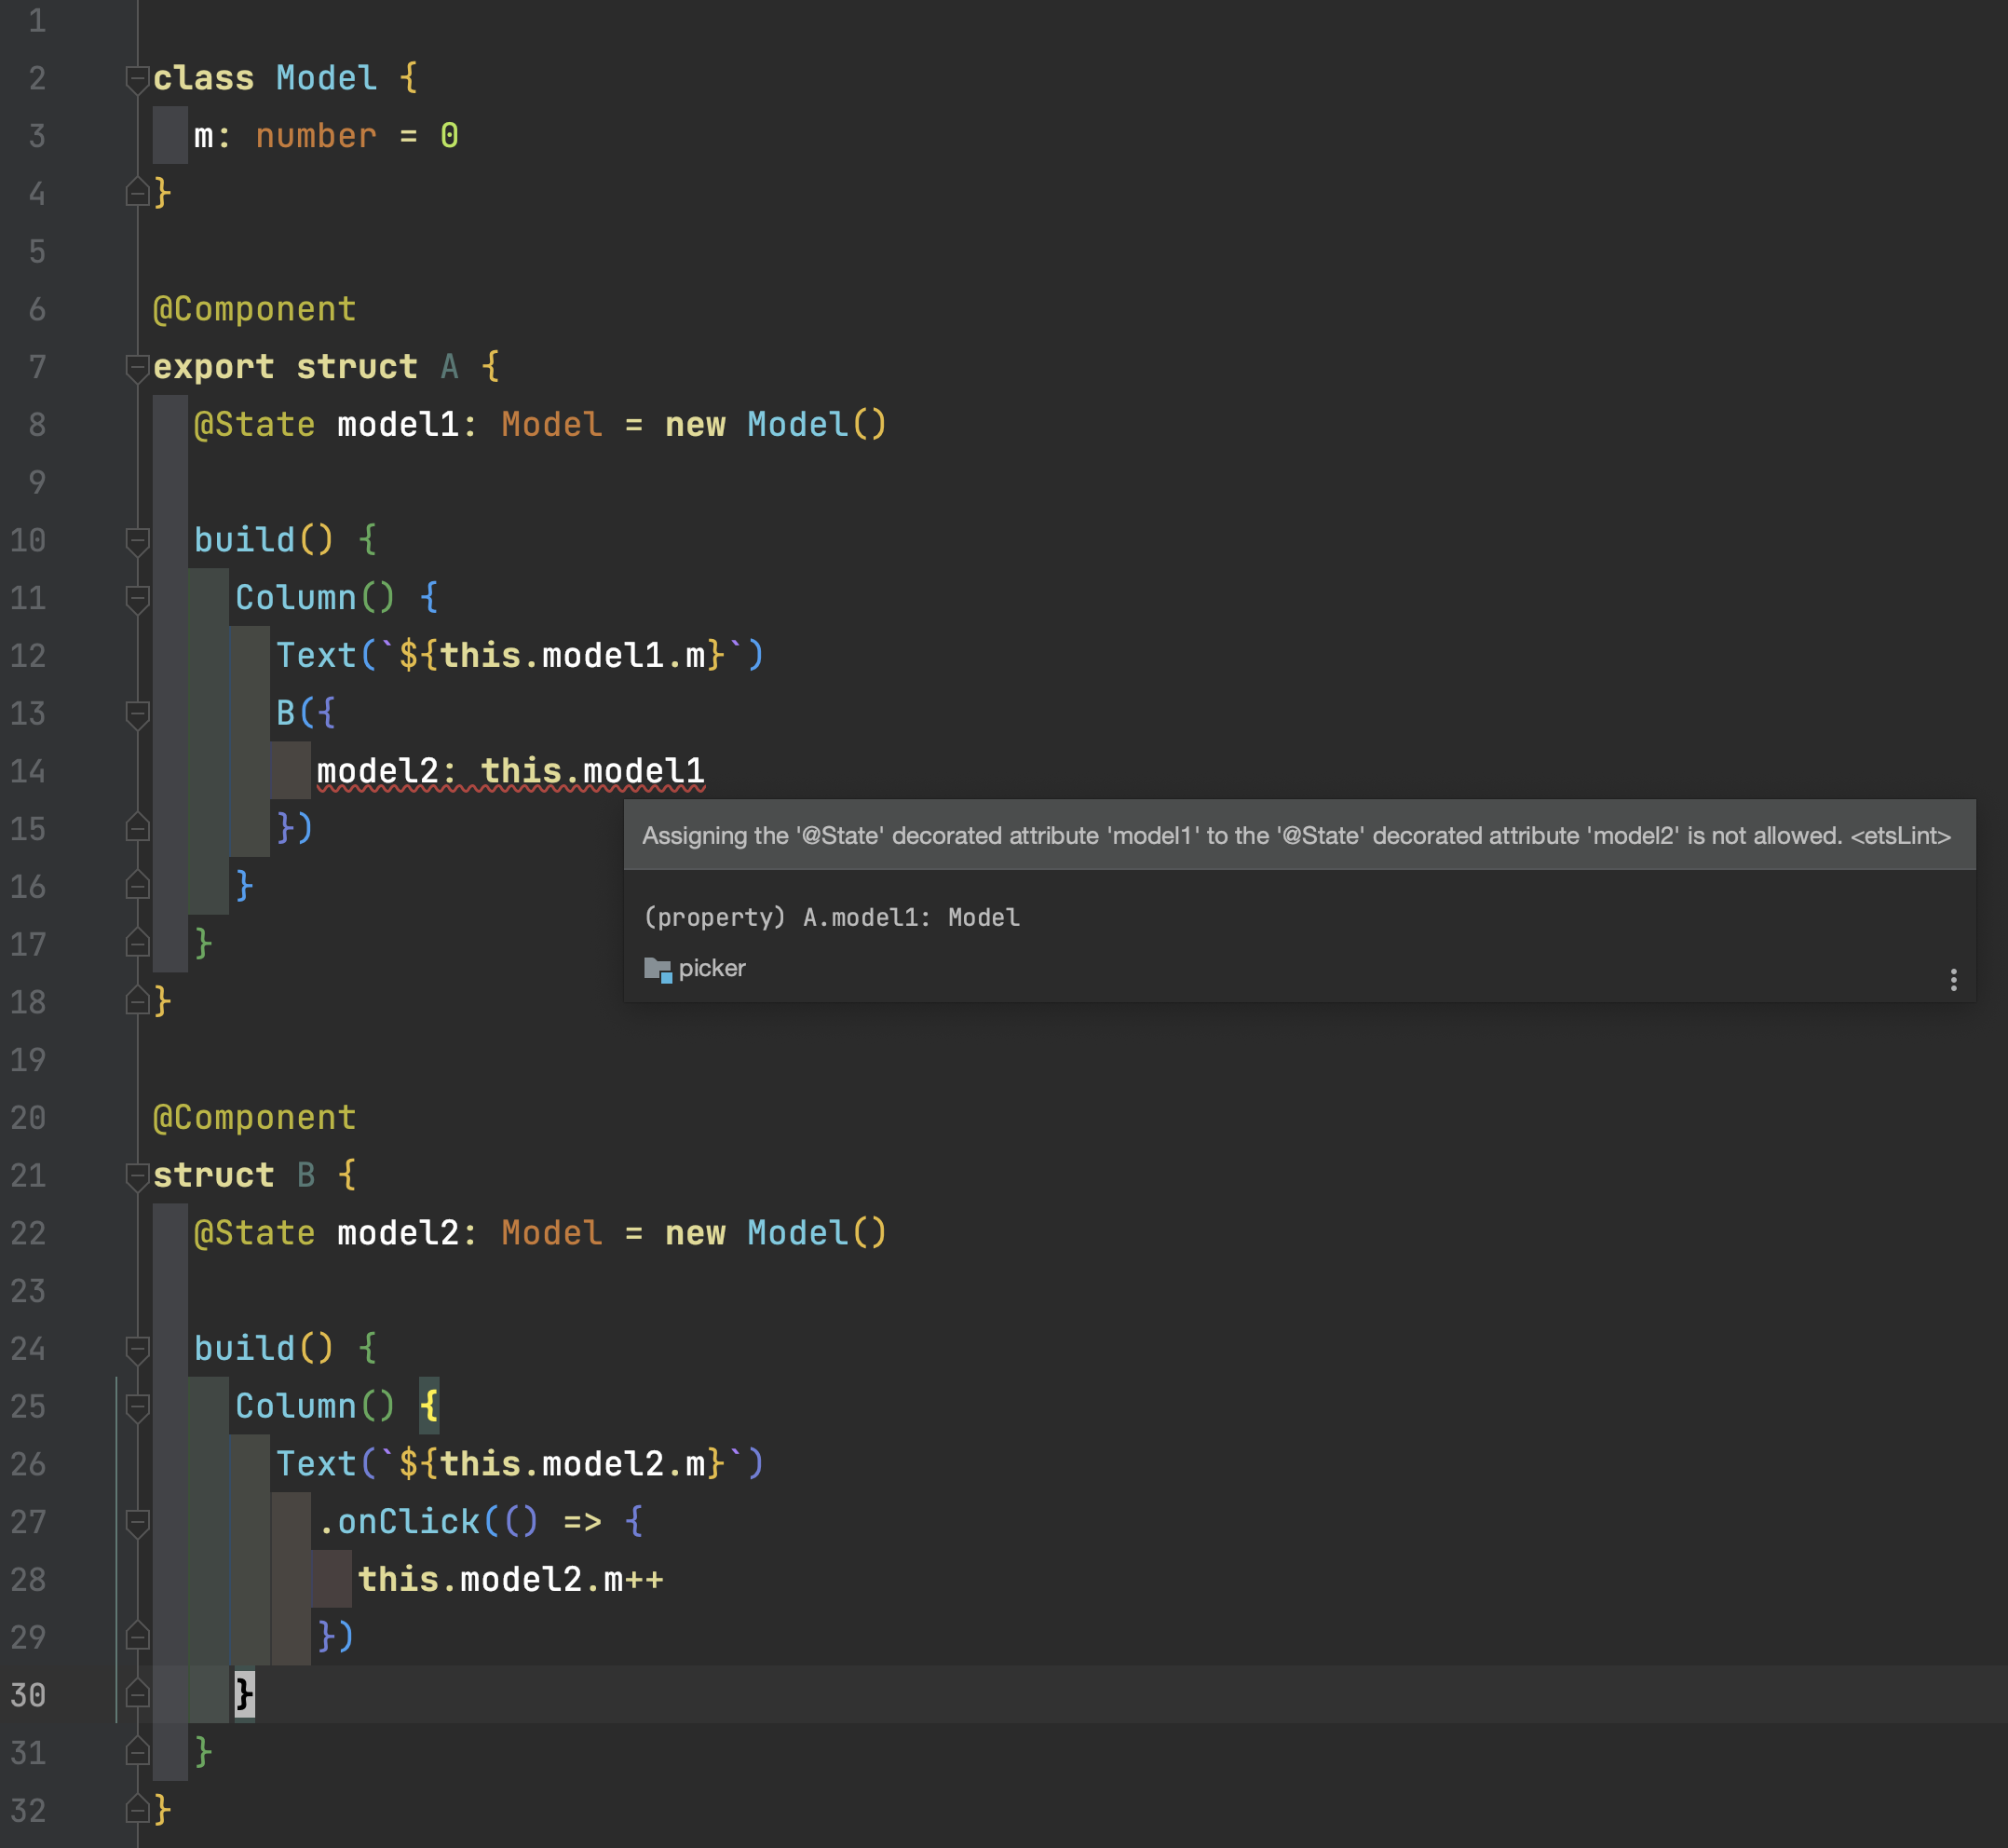Click fold end marker on line 32
This screenshot has width=2008, height=1848.
click(138, 1809)
